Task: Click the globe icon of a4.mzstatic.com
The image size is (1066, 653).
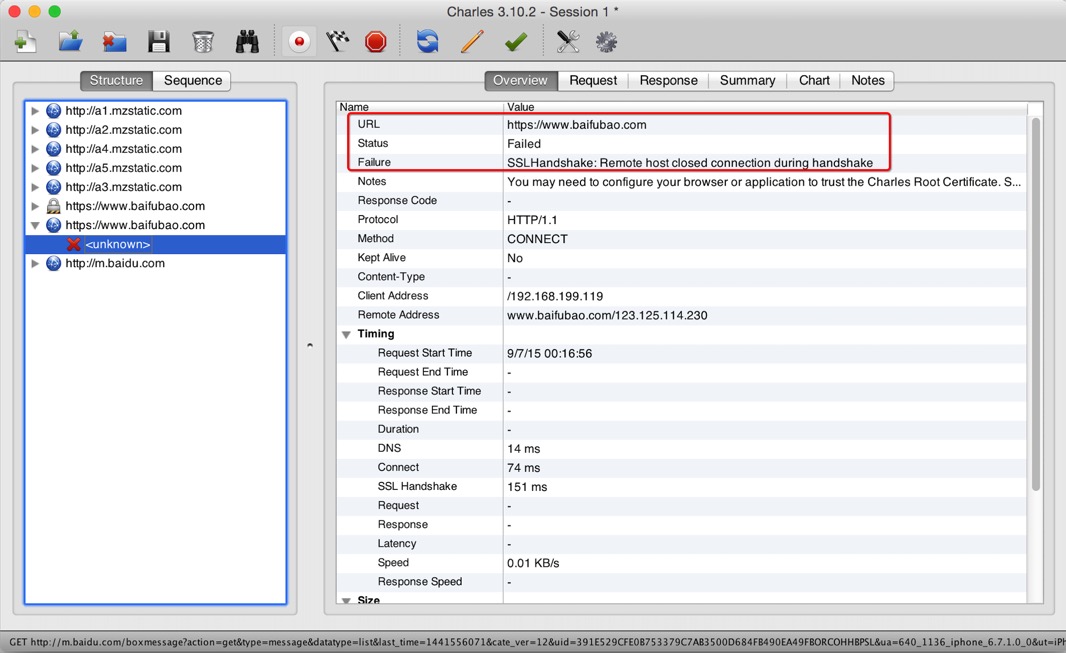Action: pyautogui.click(x=53, y=149)
